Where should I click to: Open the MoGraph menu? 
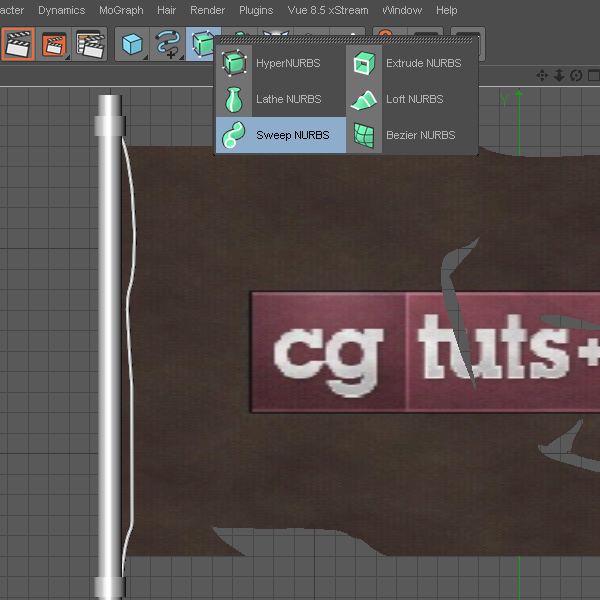(x=121, y=10)
